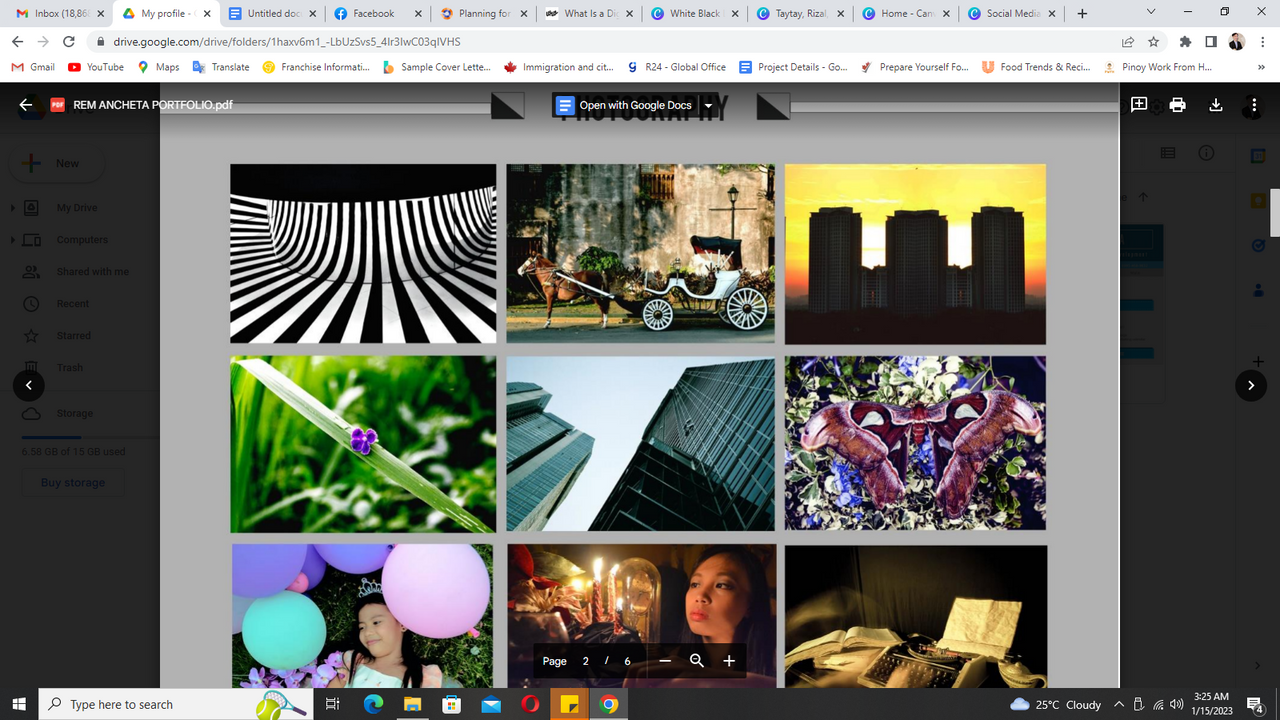
Task: Click the page number field showing 2
Action: coord(586,661)
